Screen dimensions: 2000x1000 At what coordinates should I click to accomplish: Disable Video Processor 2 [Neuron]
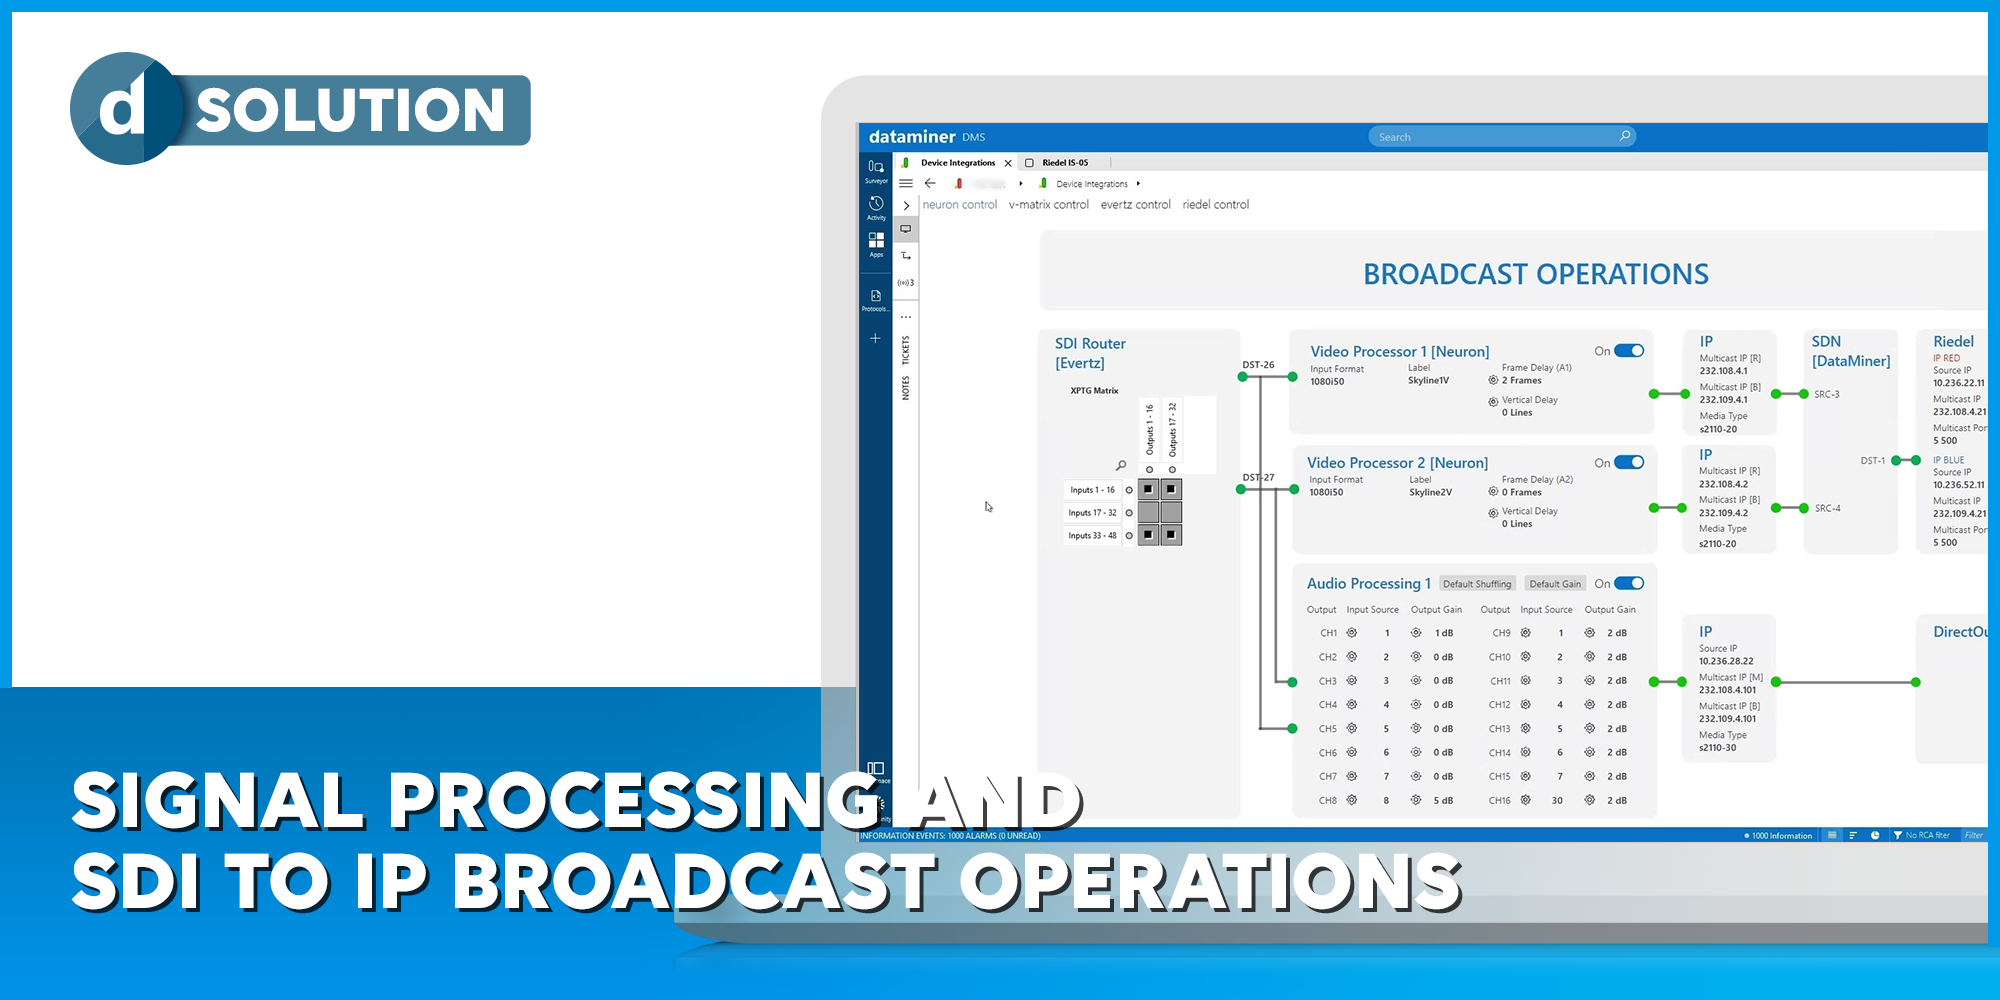1629,461
